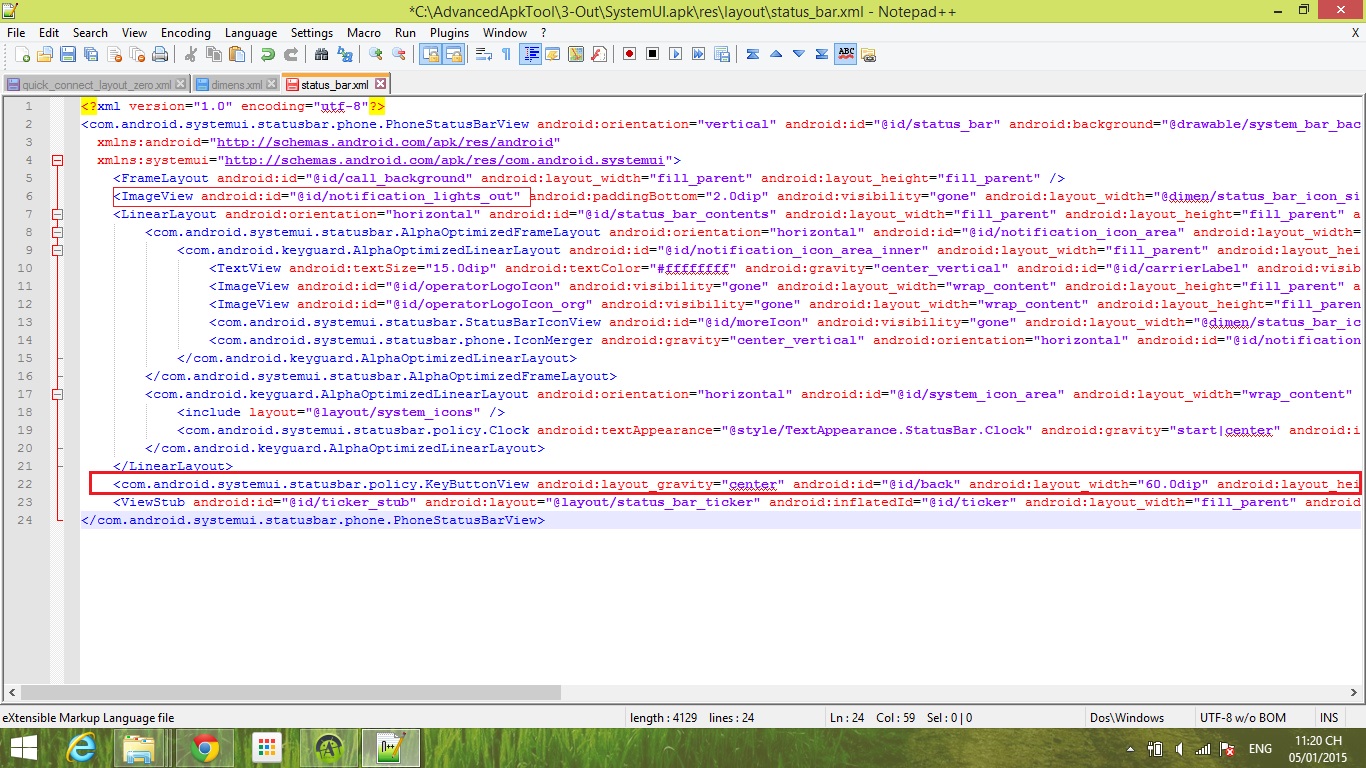Open the Function List panel icon
1366x768 pixels.
598,54
